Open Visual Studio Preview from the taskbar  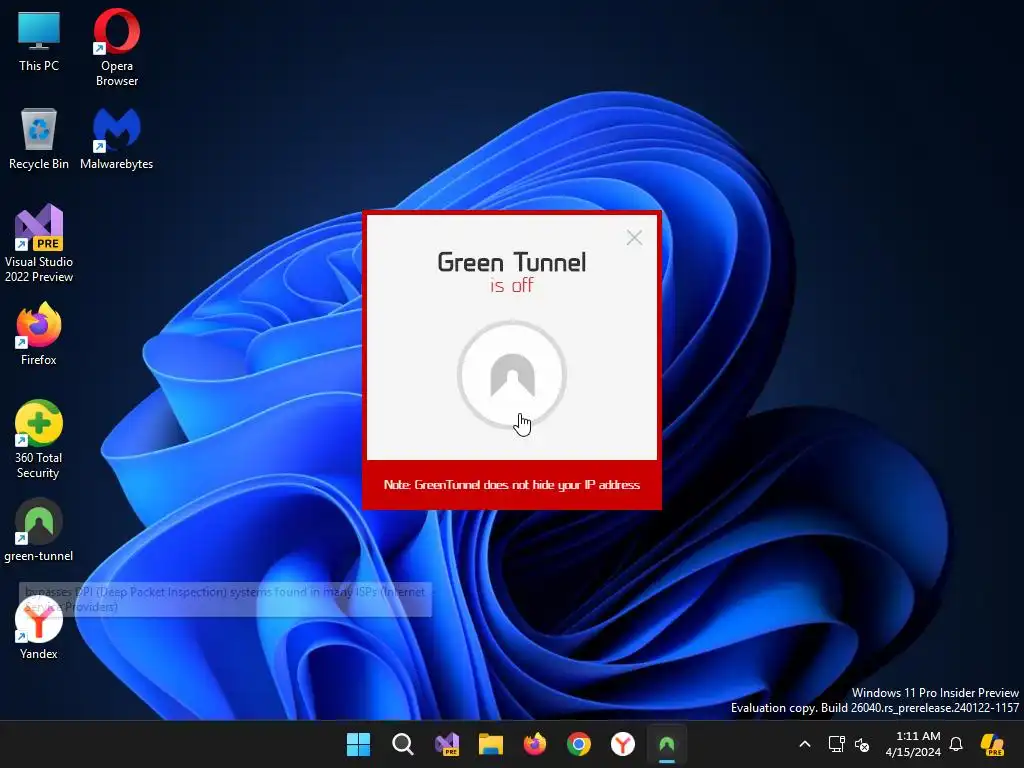point(447,744)
